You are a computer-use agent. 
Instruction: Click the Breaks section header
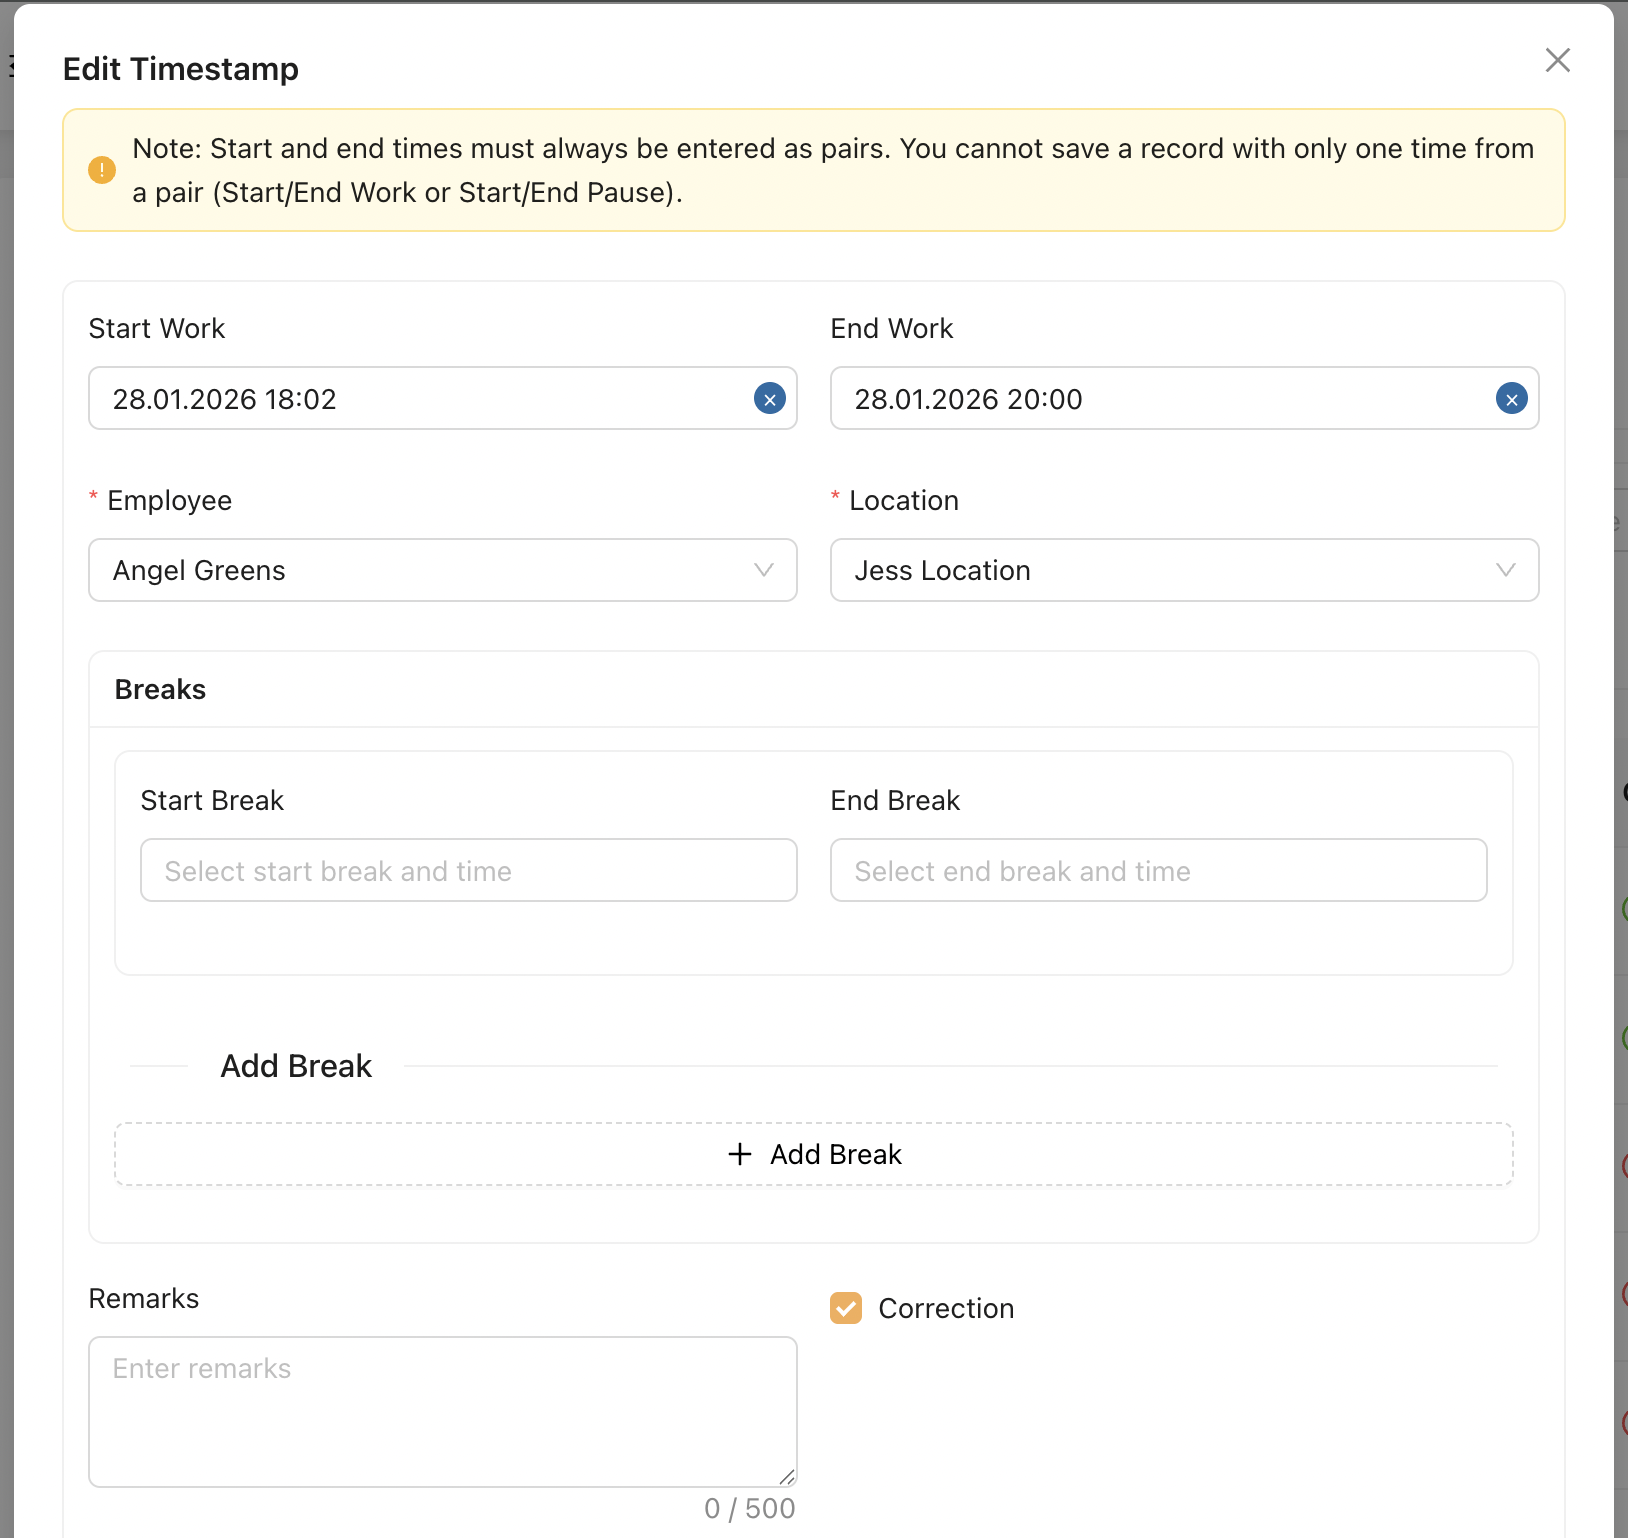pos(160,690)
